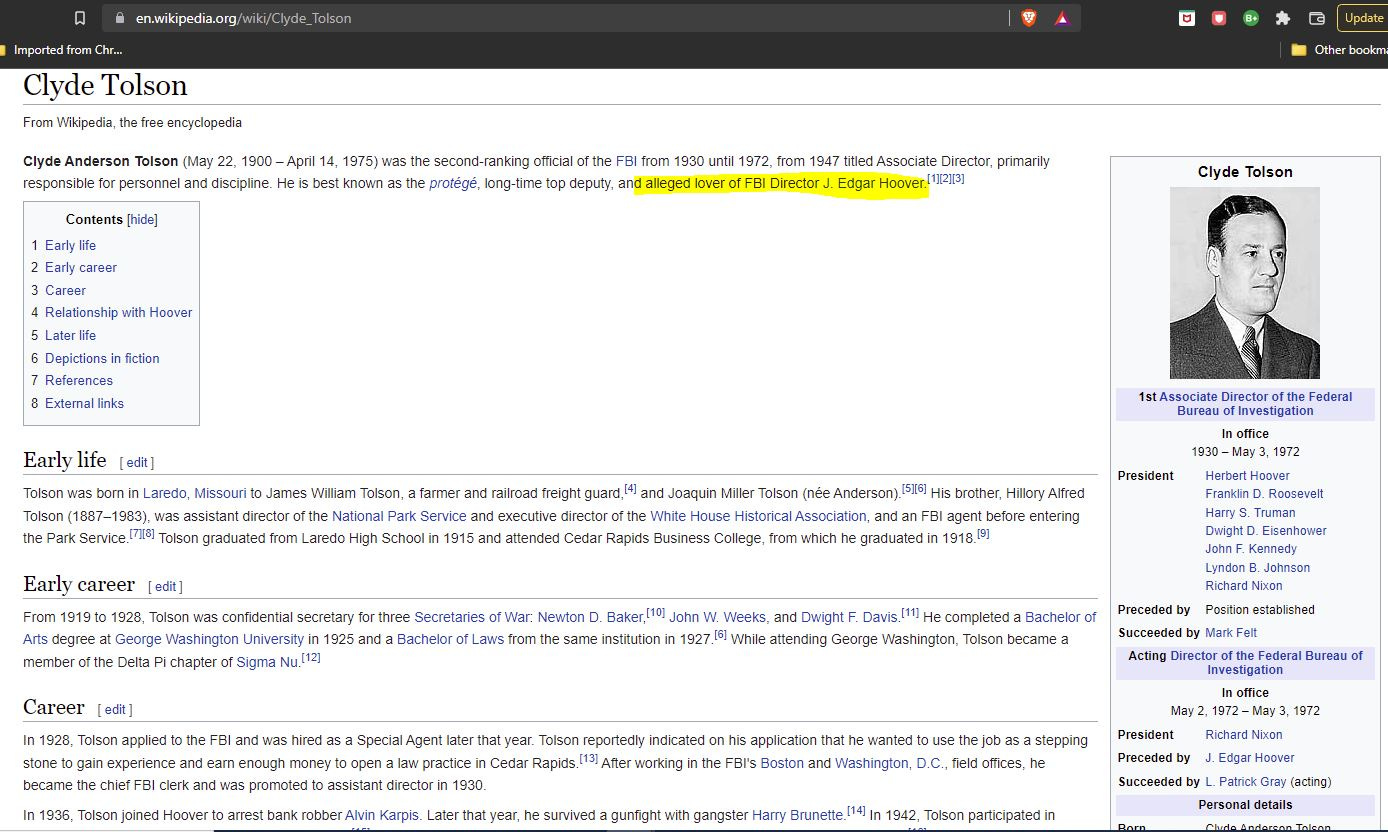The height and width of the screenshot is (832, 1388).
Task: Open Harry S. Truman infobox link
Action: click(x=1250, y=513)
